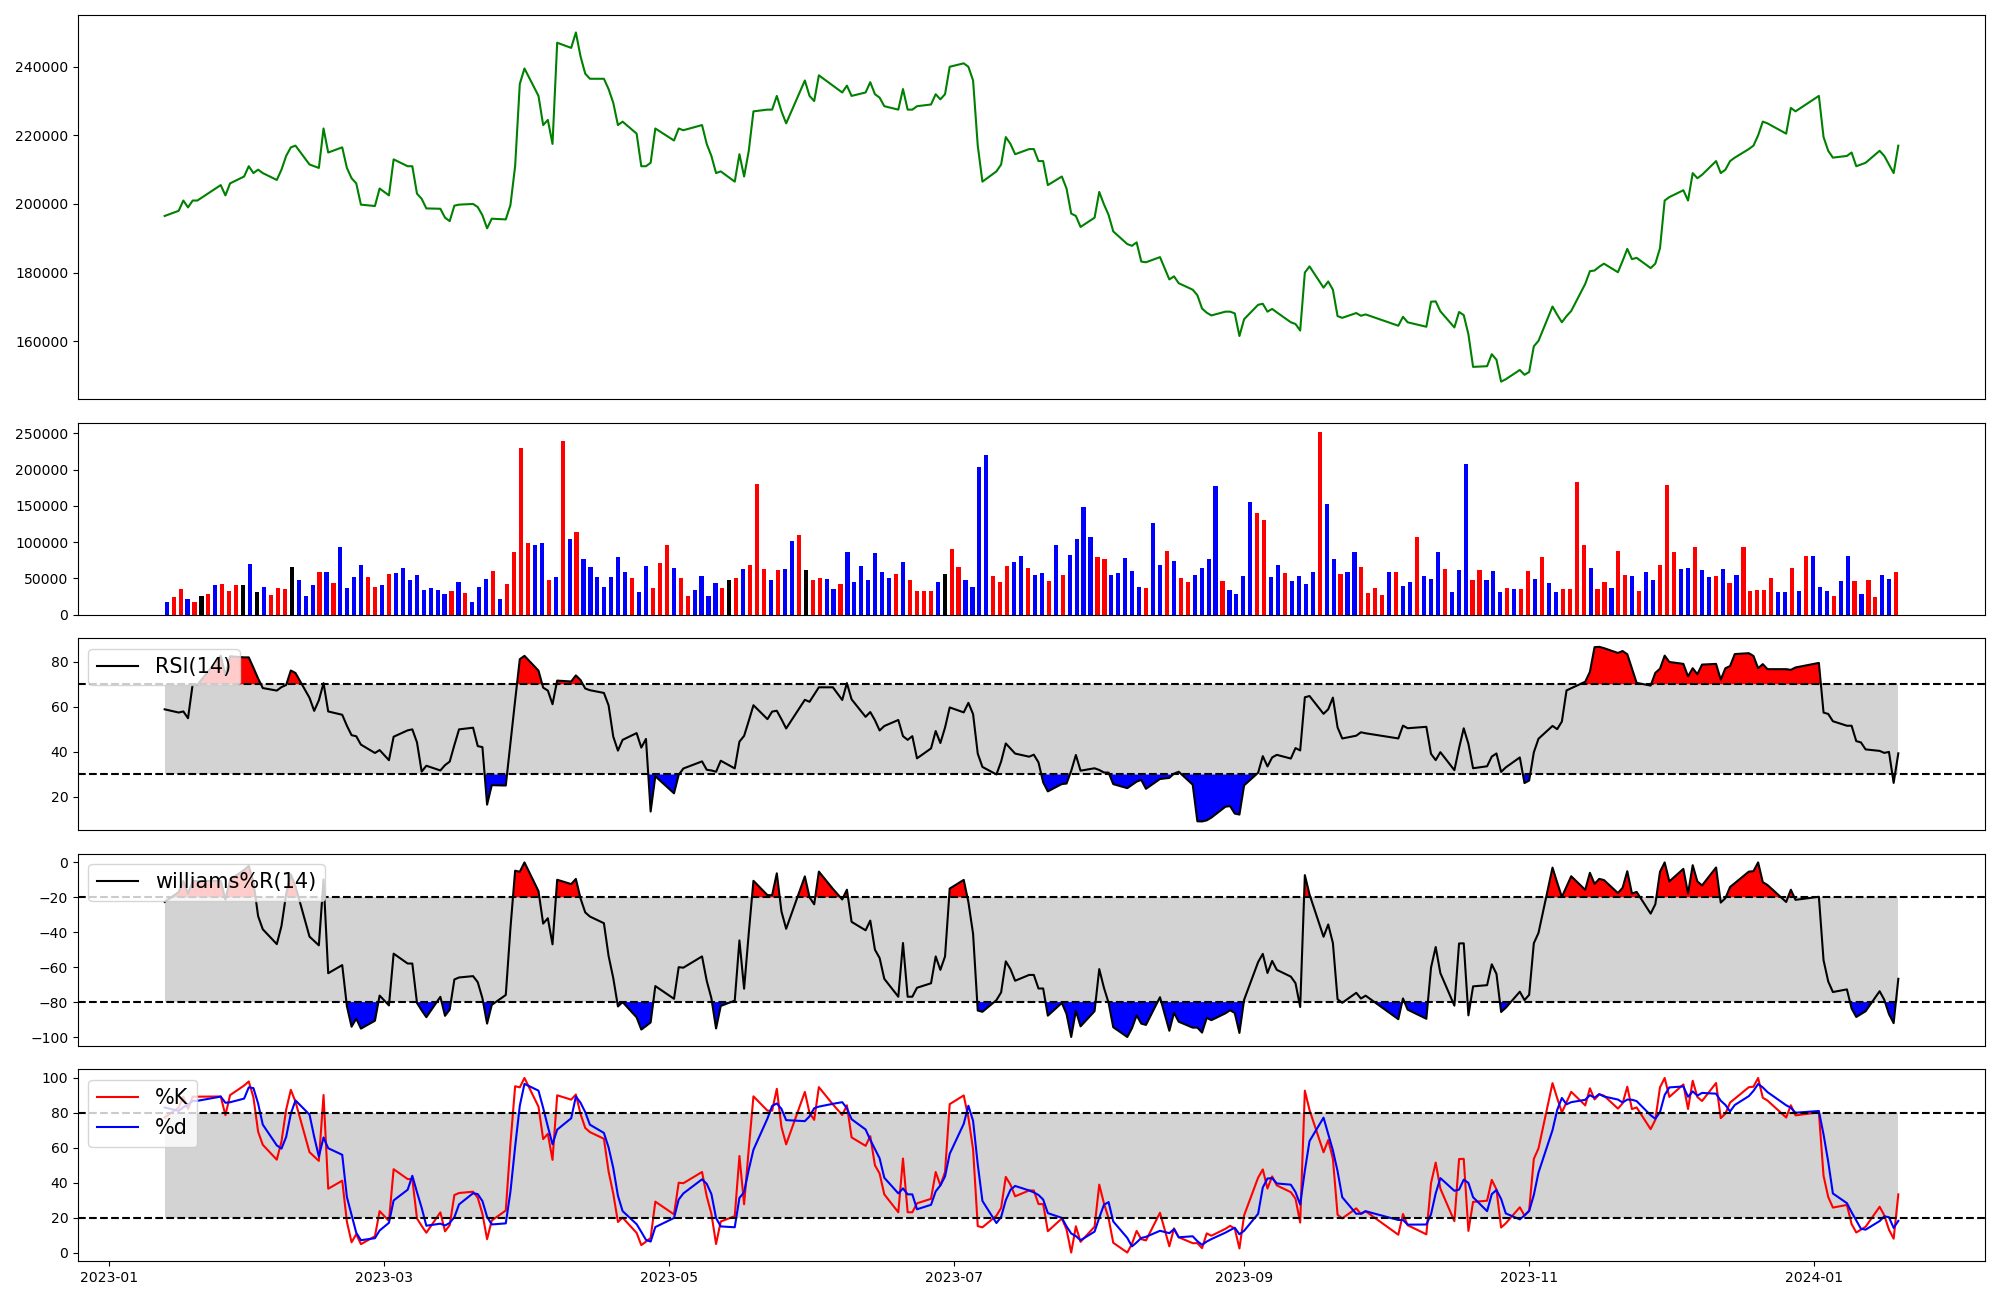
Task: Click the 2023-07 x-axis date label
Action: pyautogui.click(x=954, y=1277)
